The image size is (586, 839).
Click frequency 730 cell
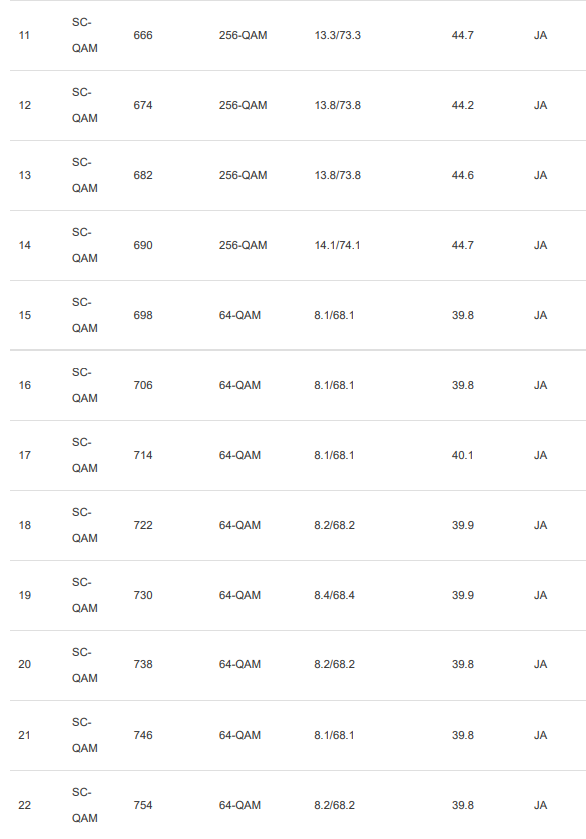(143, 596)
